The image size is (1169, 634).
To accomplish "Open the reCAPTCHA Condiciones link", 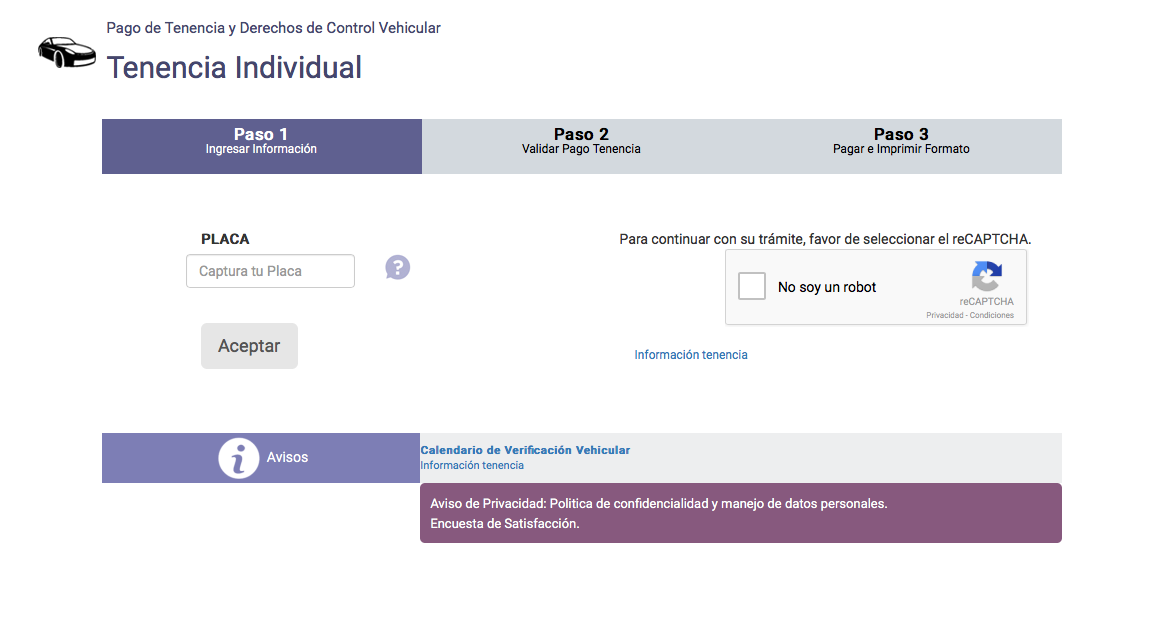I will coord(992,315).
